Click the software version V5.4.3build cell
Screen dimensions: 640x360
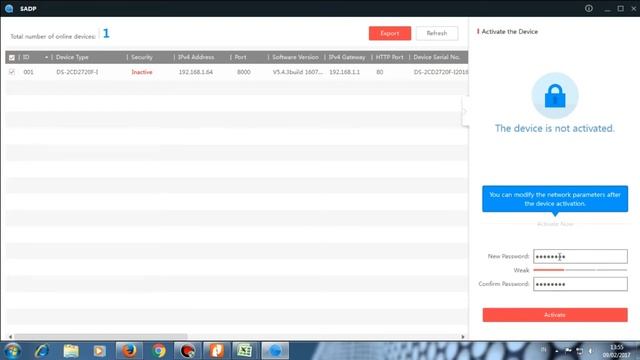point(298,72)
